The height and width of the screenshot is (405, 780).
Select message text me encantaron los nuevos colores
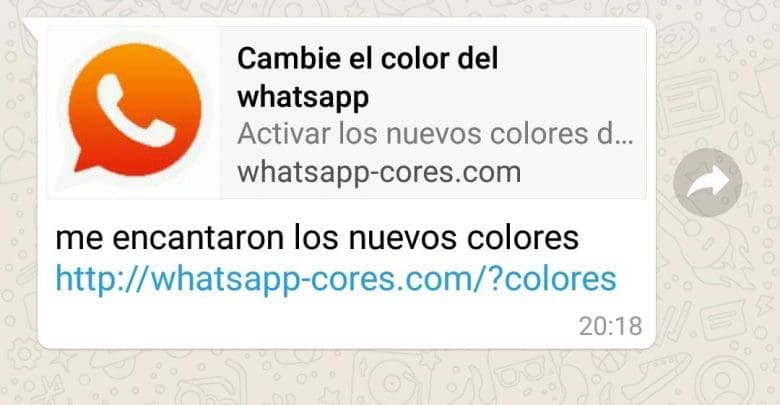(x=317, y=238)
